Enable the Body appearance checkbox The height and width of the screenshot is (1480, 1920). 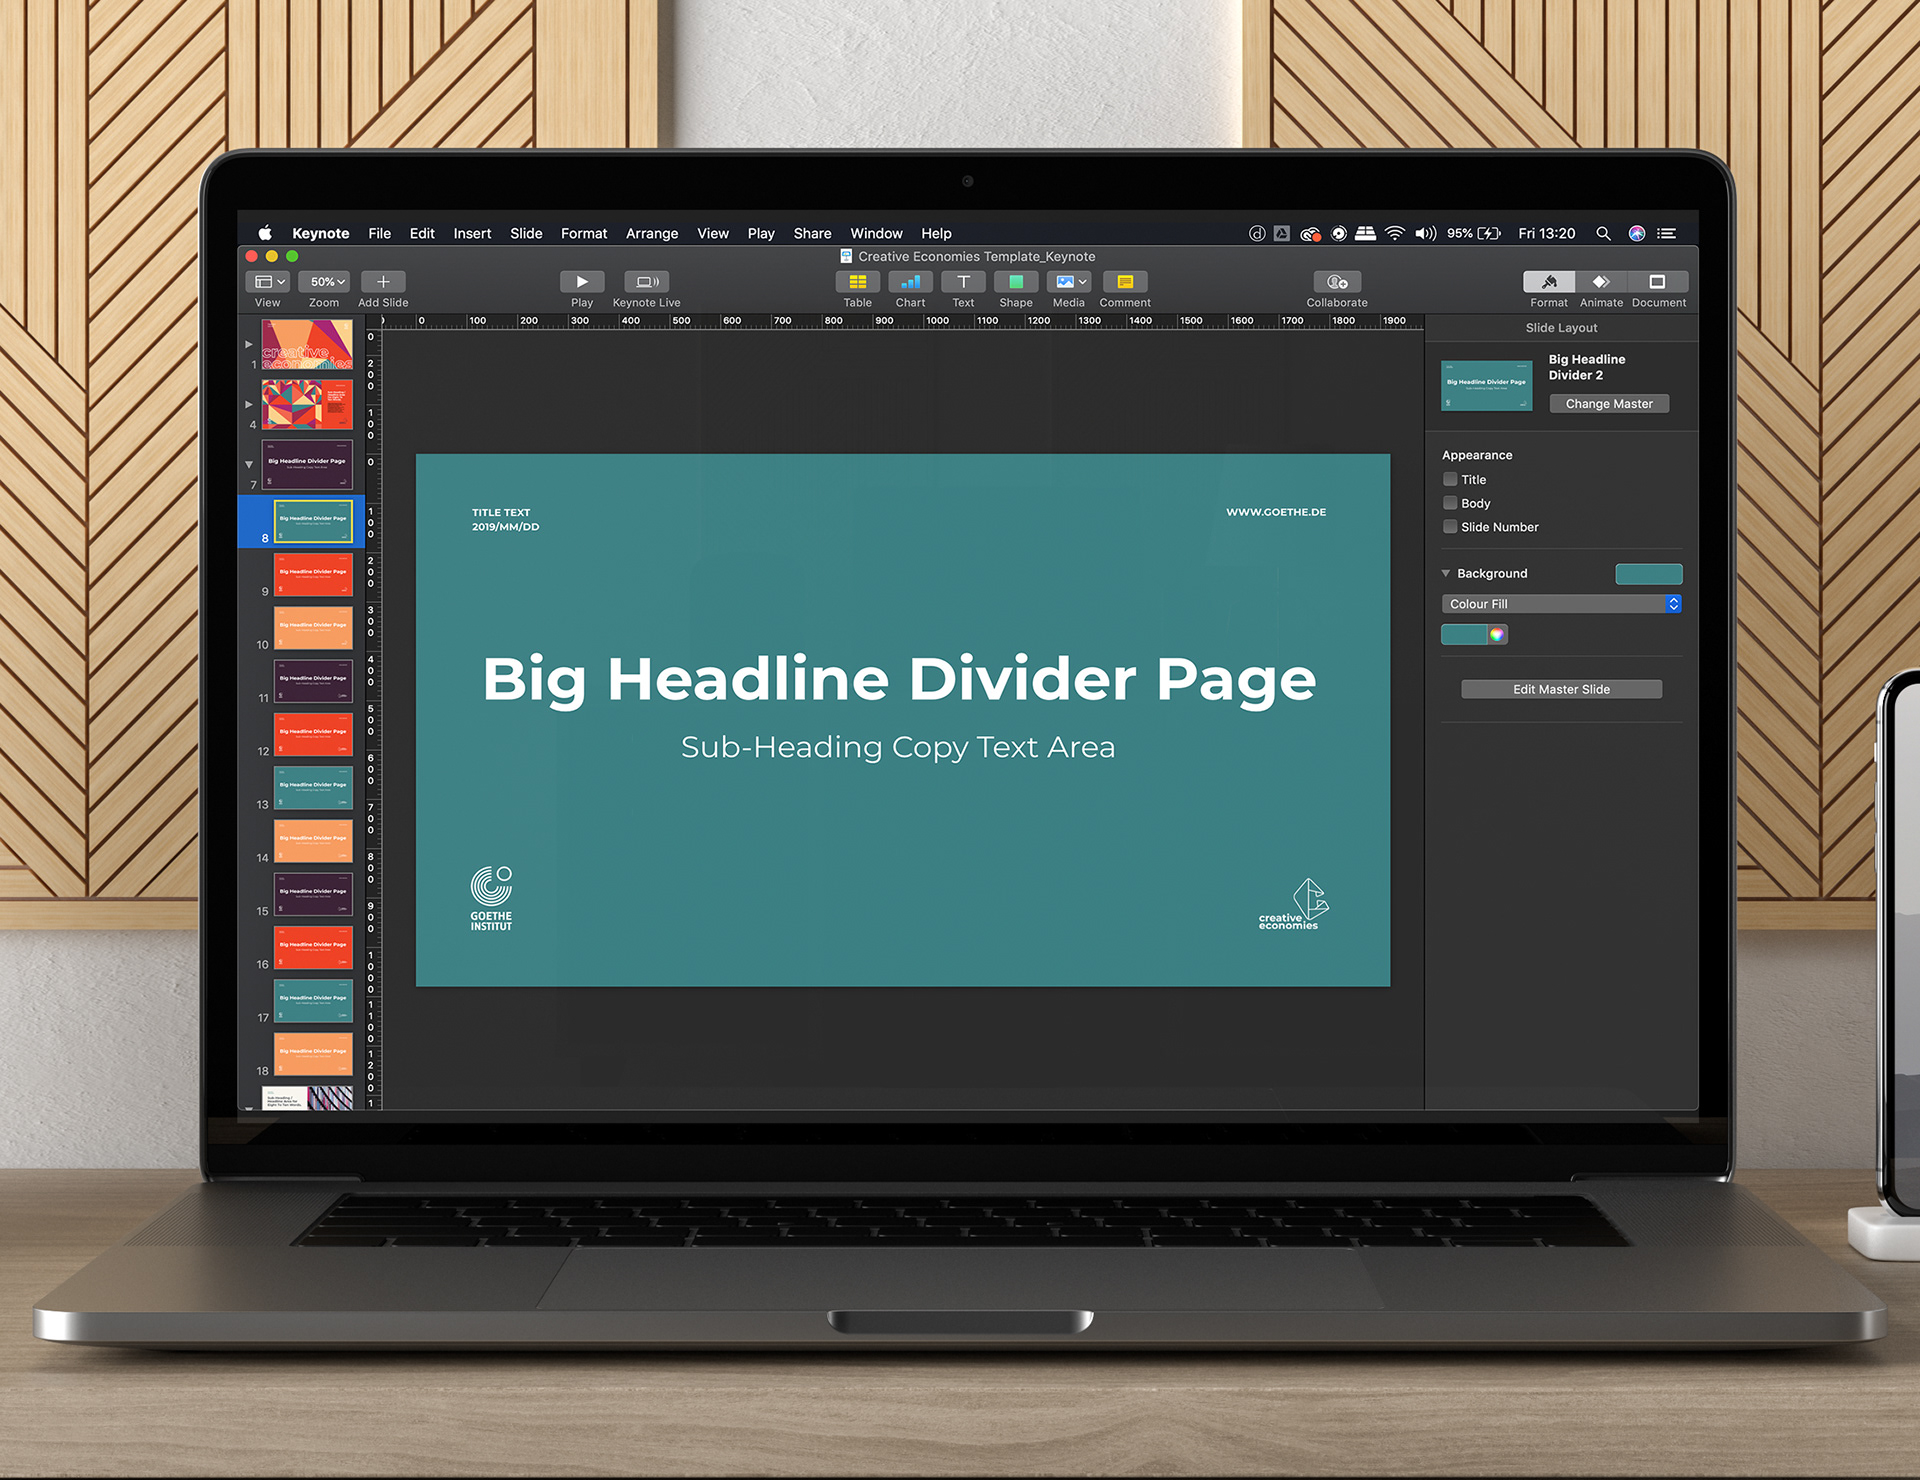point(1450,503)
